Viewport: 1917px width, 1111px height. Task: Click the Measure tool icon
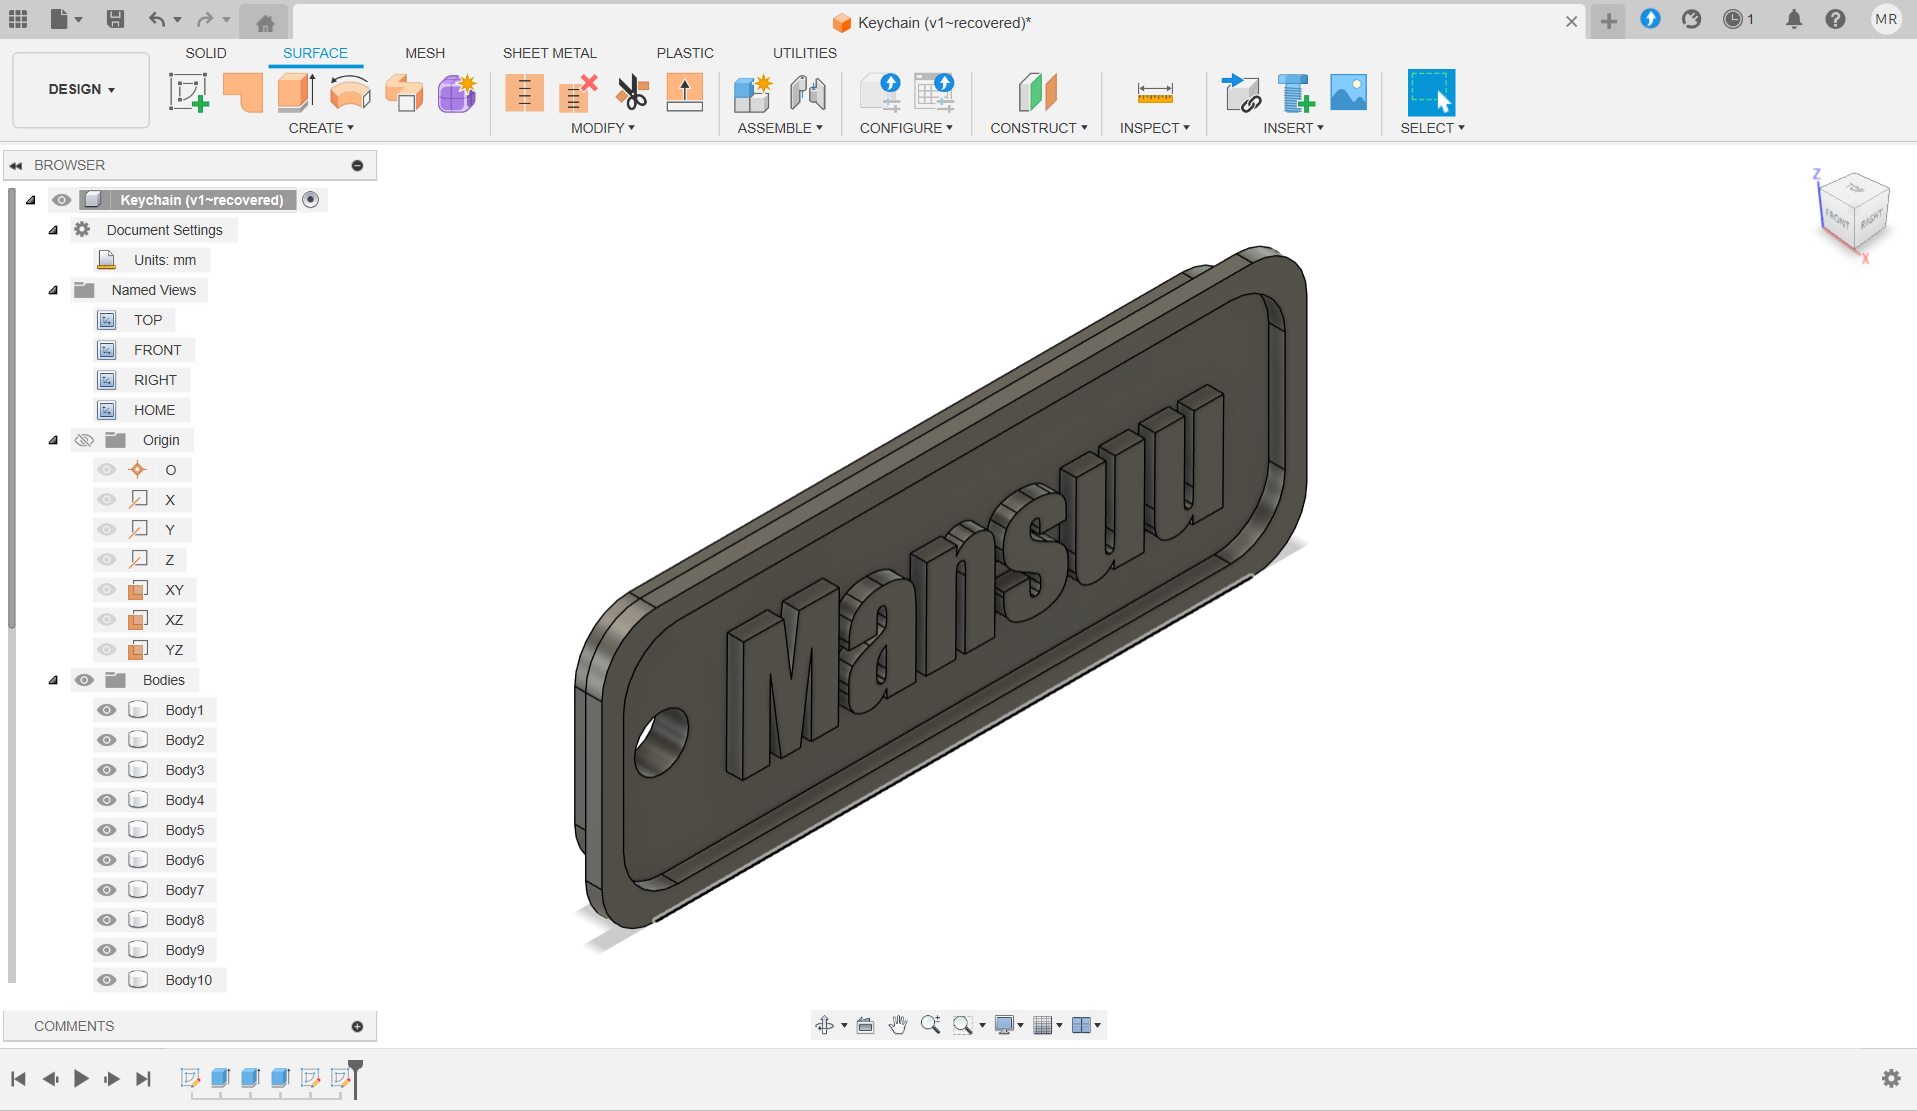[1155, 92]
